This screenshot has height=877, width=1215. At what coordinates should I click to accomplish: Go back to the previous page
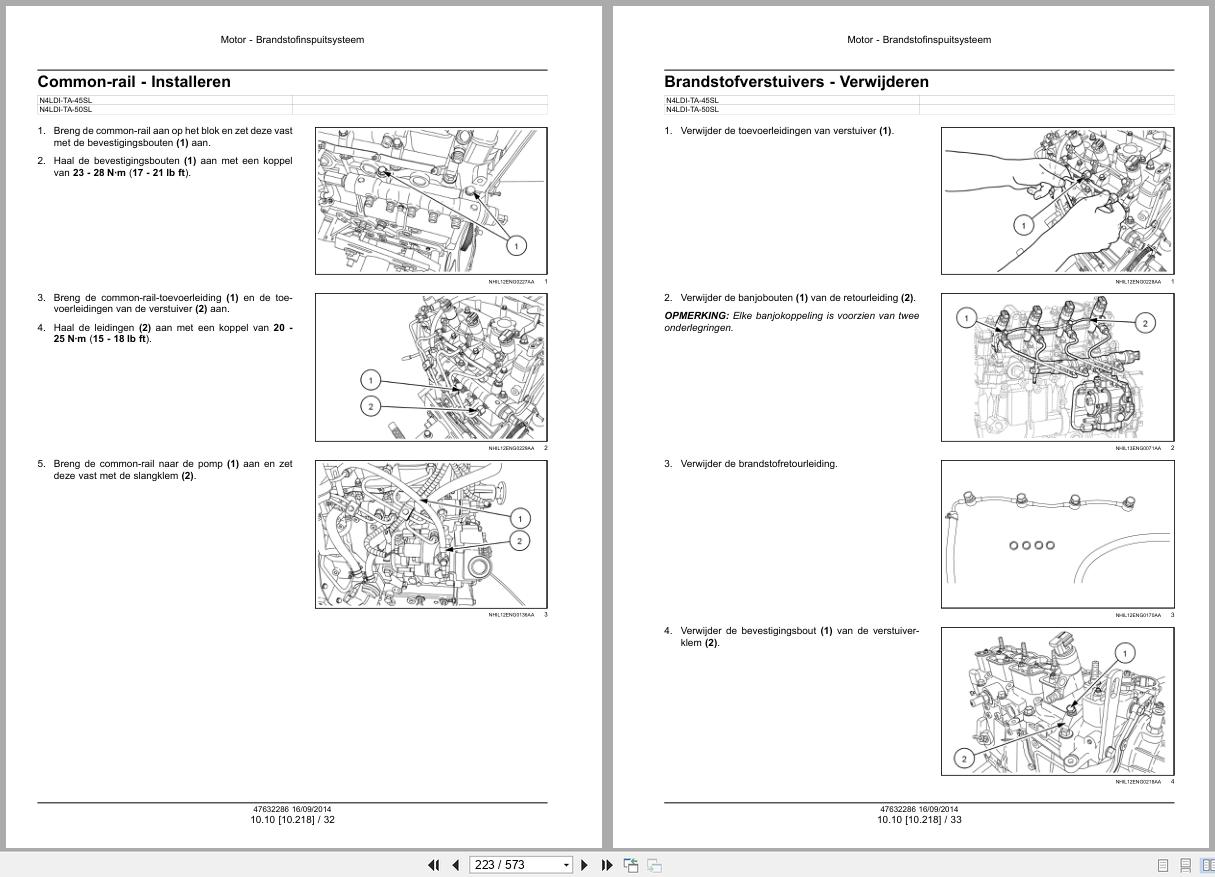[x=455, y=864]
